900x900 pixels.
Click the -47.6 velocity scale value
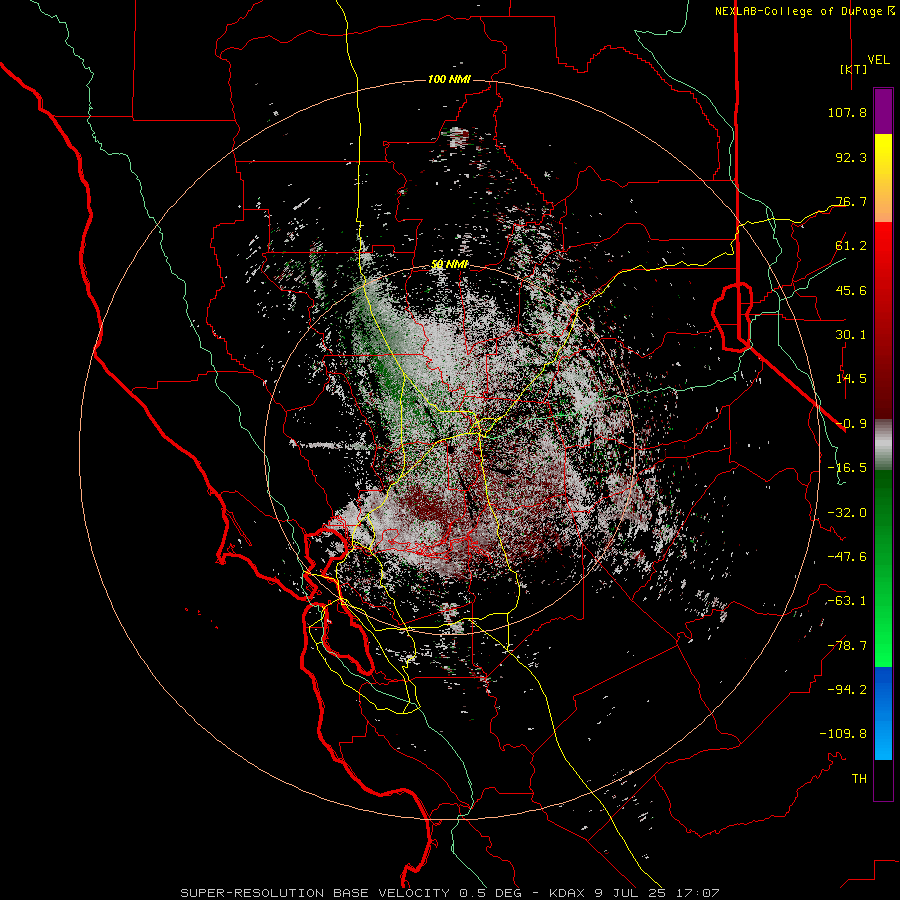847,557
